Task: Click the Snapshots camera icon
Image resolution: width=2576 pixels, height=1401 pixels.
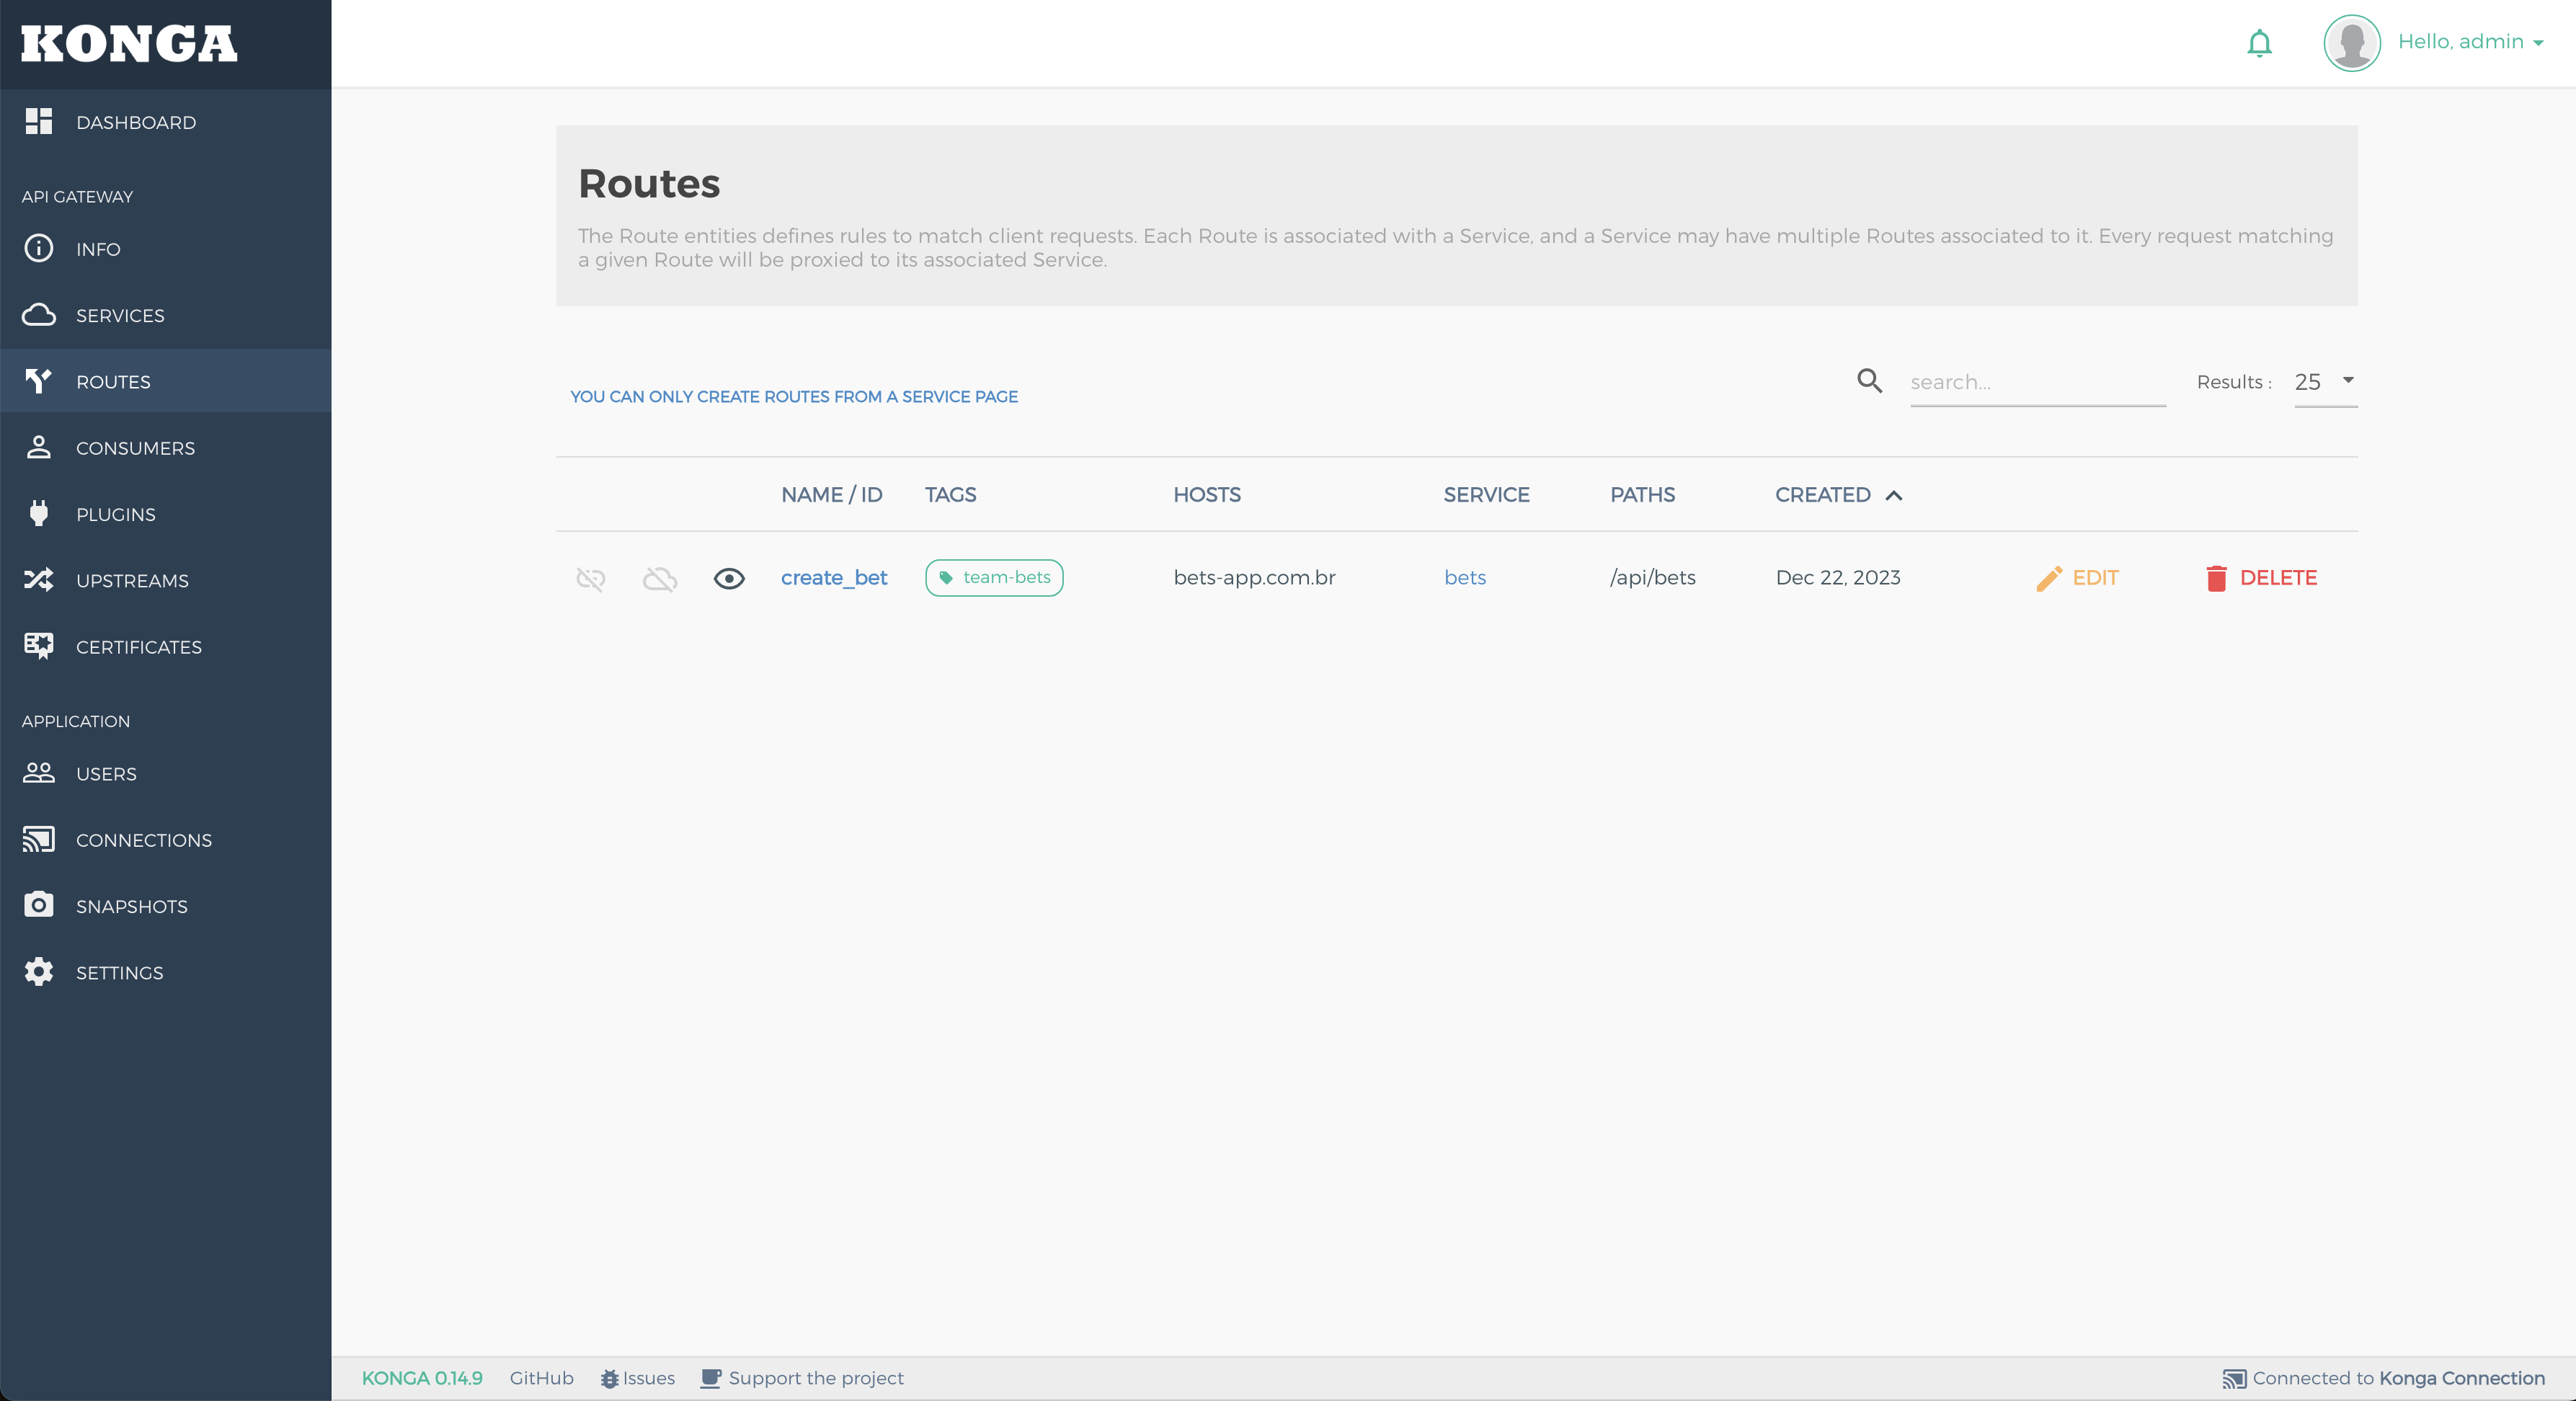Action: 39,906
